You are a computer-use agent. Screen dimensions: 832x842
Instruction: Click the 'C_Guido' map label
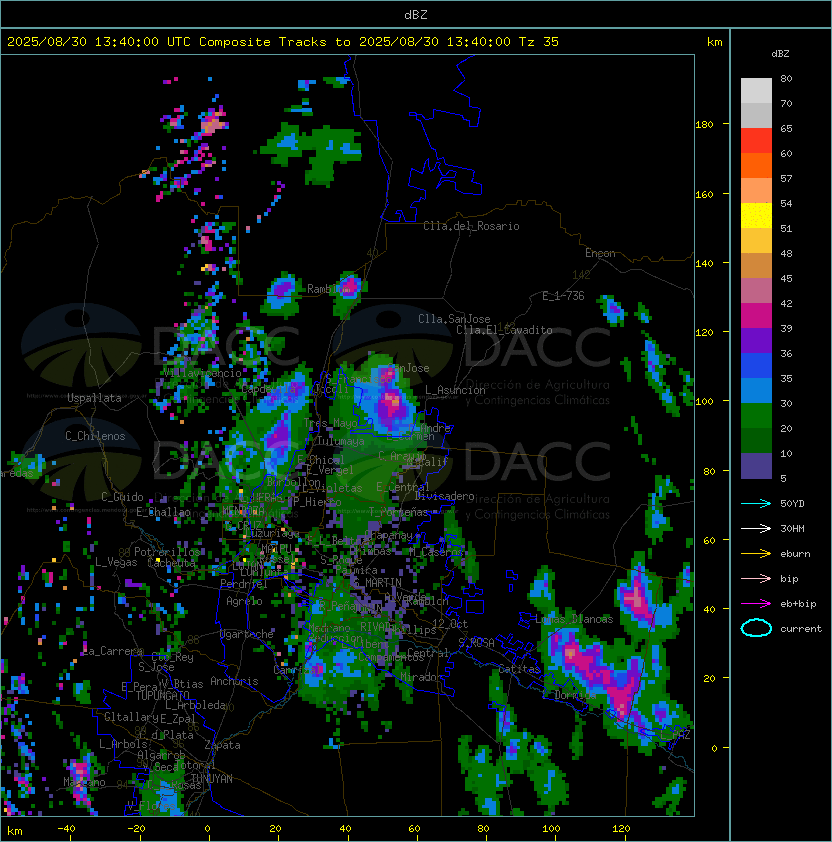(x=122, y=497)
